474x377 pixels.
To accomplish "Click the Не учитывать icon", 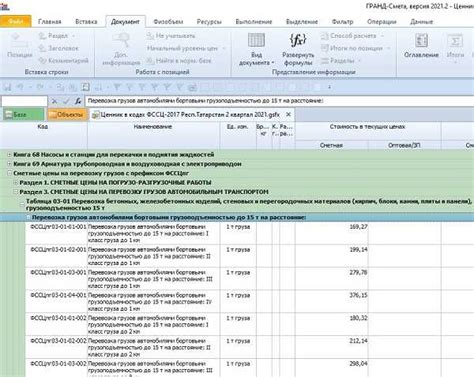I will coord(150,36).
